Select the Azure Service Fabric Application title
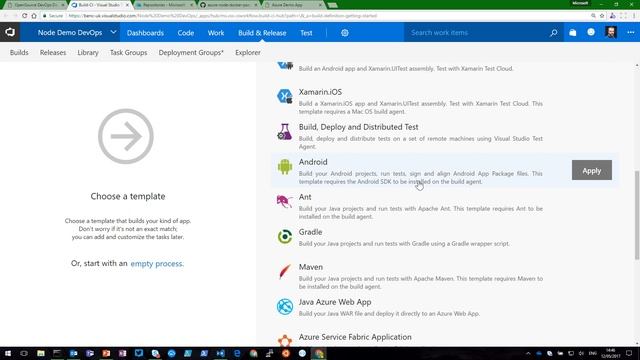The width and height of the screenshot is (640, 360). (355, 337)
